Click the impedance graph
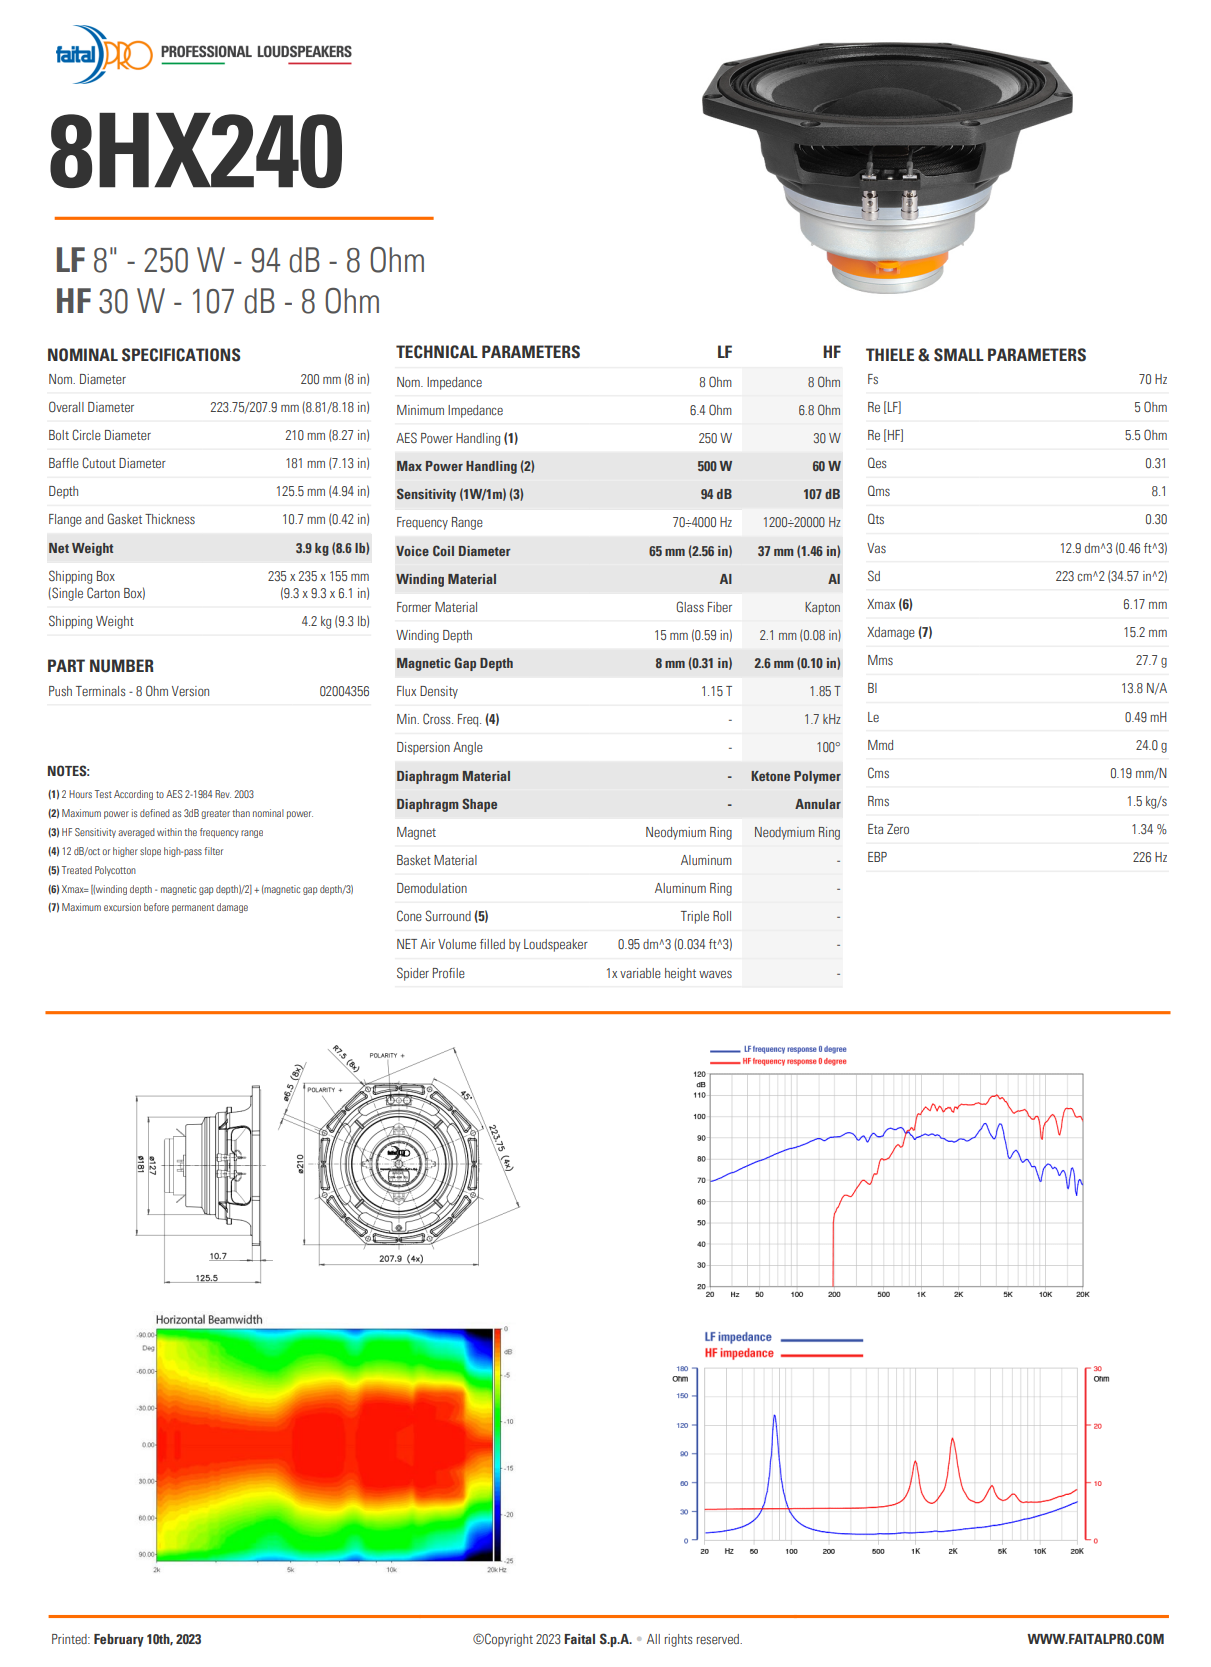Viewport: 1211px width, 1667px height. click(890, 1458)
